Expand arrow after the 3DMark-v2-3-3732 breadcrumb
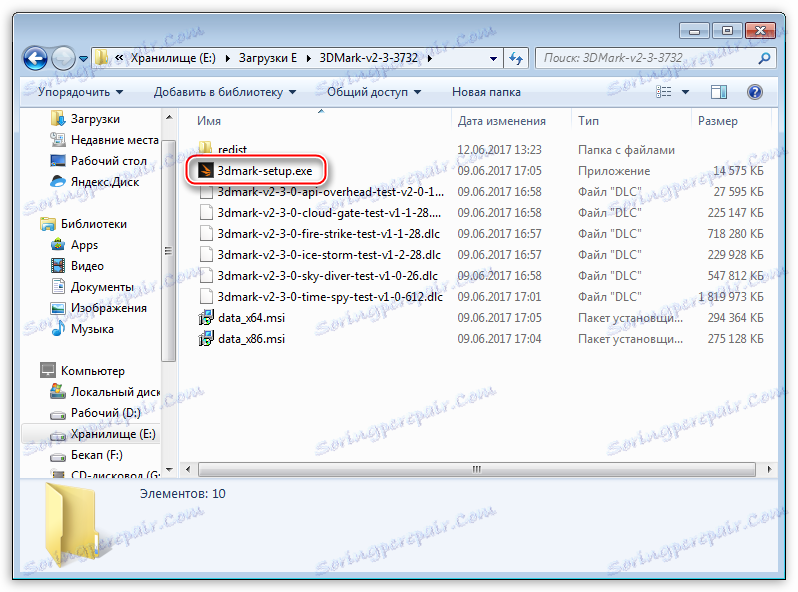This screenshot has width=798, height=592. click(430, 59)
